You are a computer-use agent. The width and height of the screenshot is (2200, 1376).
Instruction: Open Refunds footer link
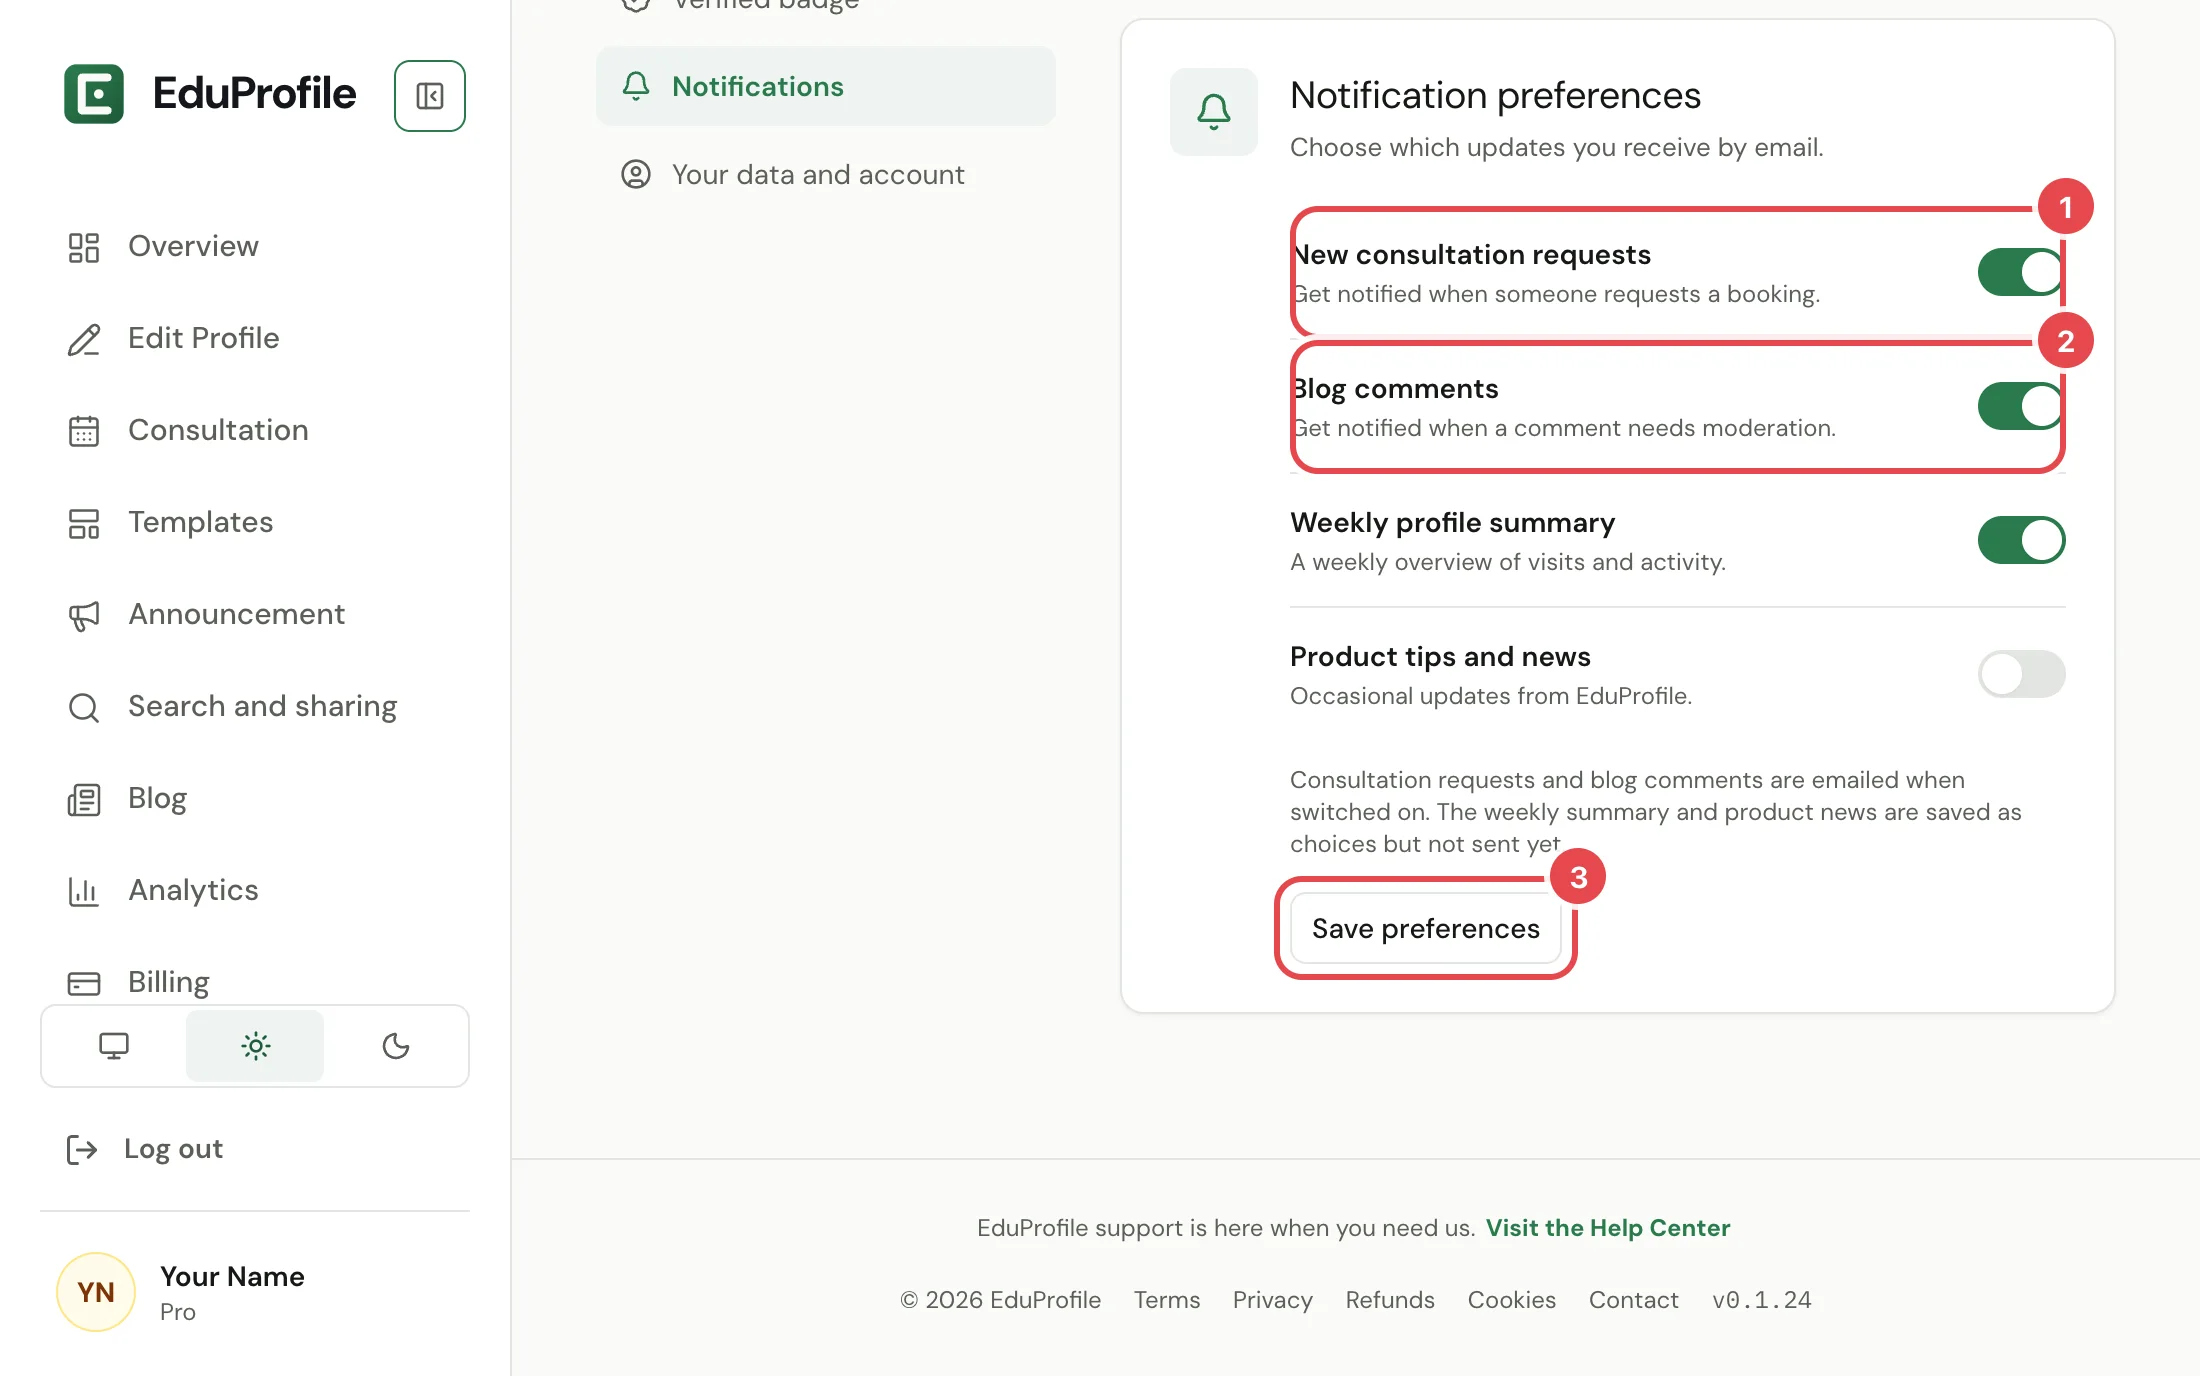click(1390, 1300)
